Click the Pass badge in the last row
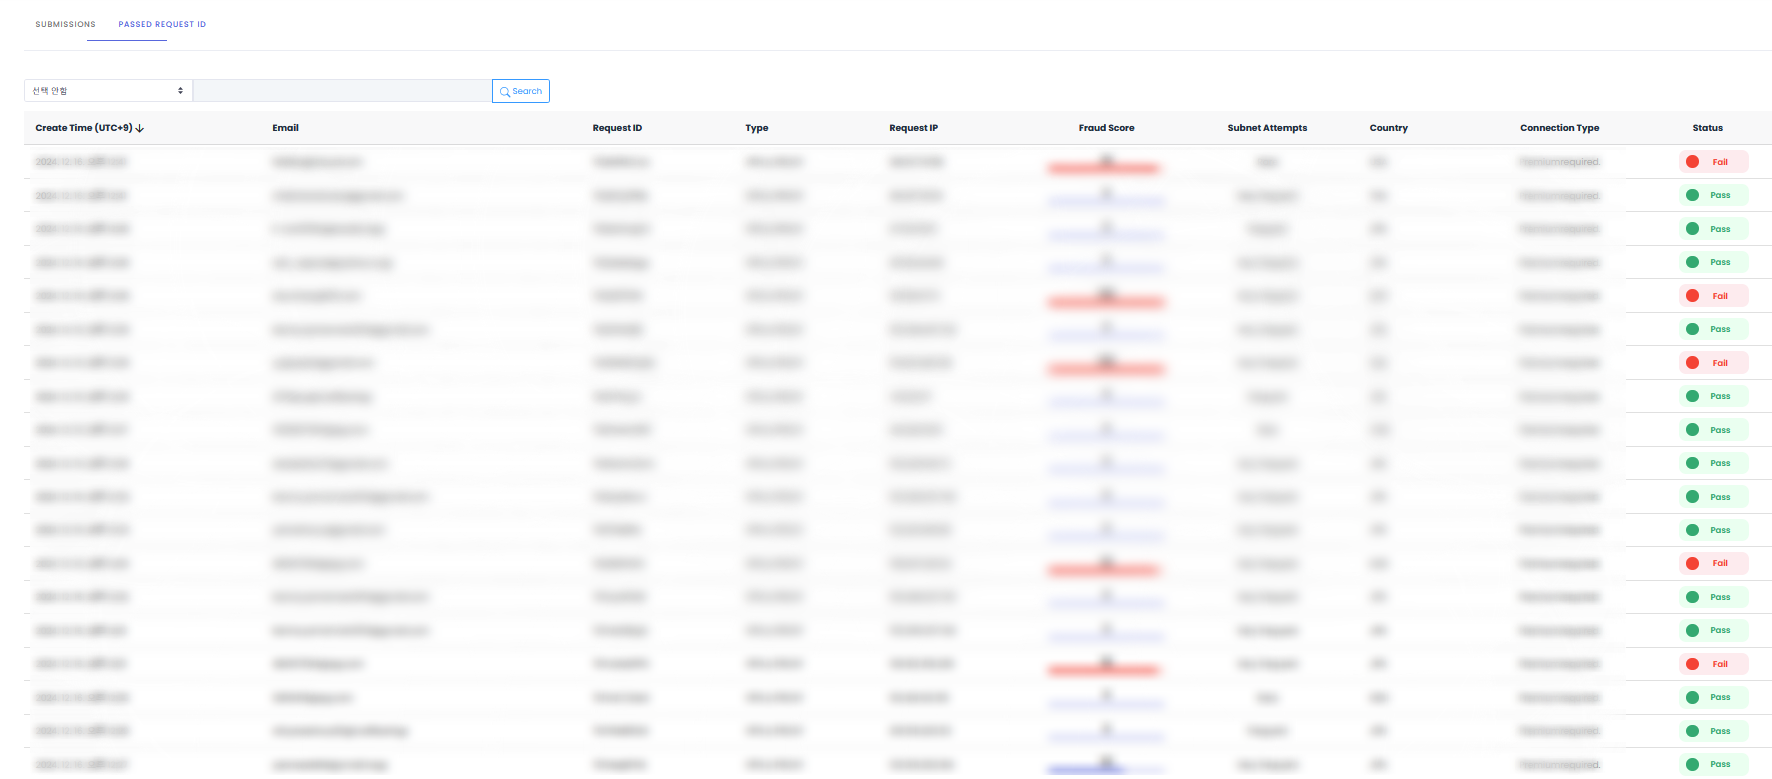Viewport: 1772px width, 779px height. [x=1713, y=764]
